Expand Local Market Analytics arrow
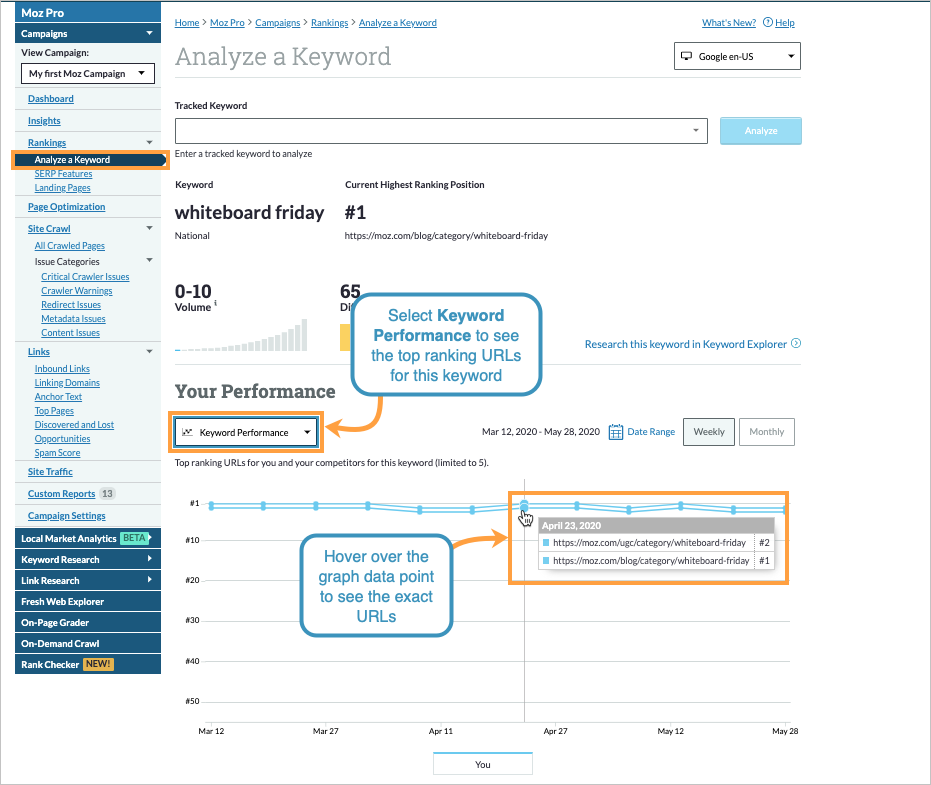The image size is (931, 785). [150, 537]
